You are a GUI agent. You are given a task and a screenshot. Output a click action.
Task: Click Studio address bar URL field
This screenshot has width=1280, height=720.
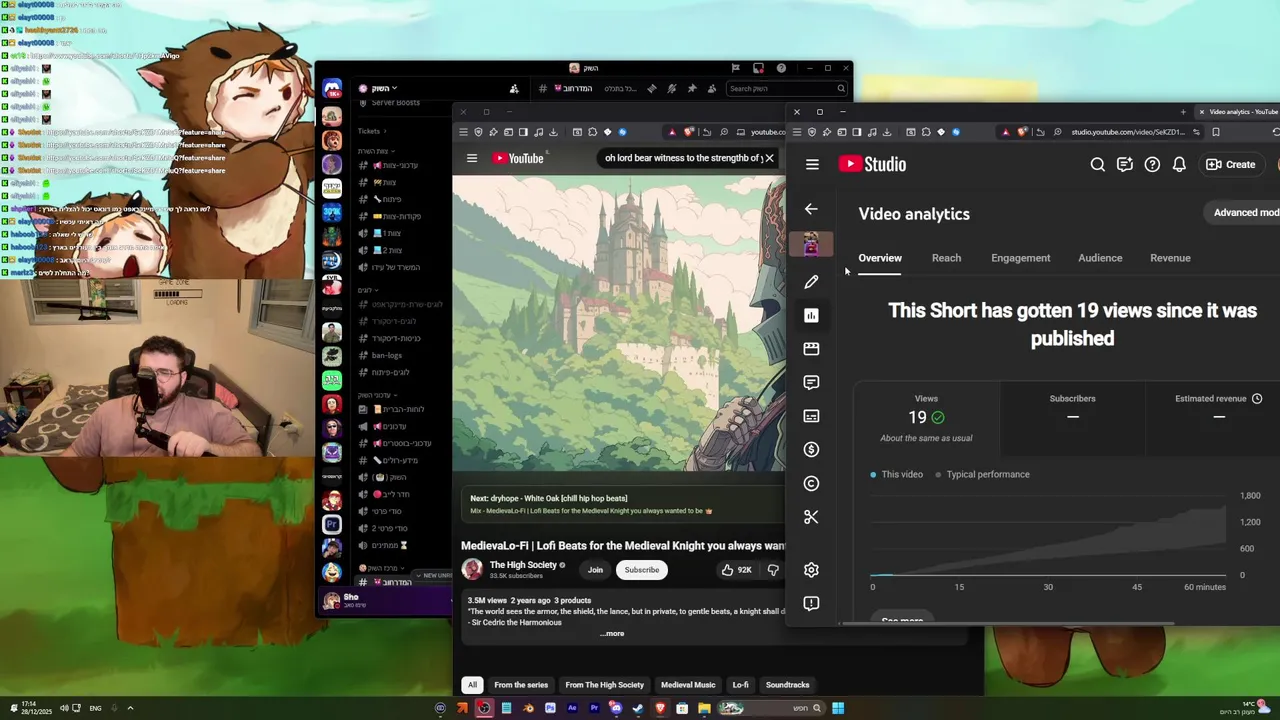click(x=1128, y=132)
